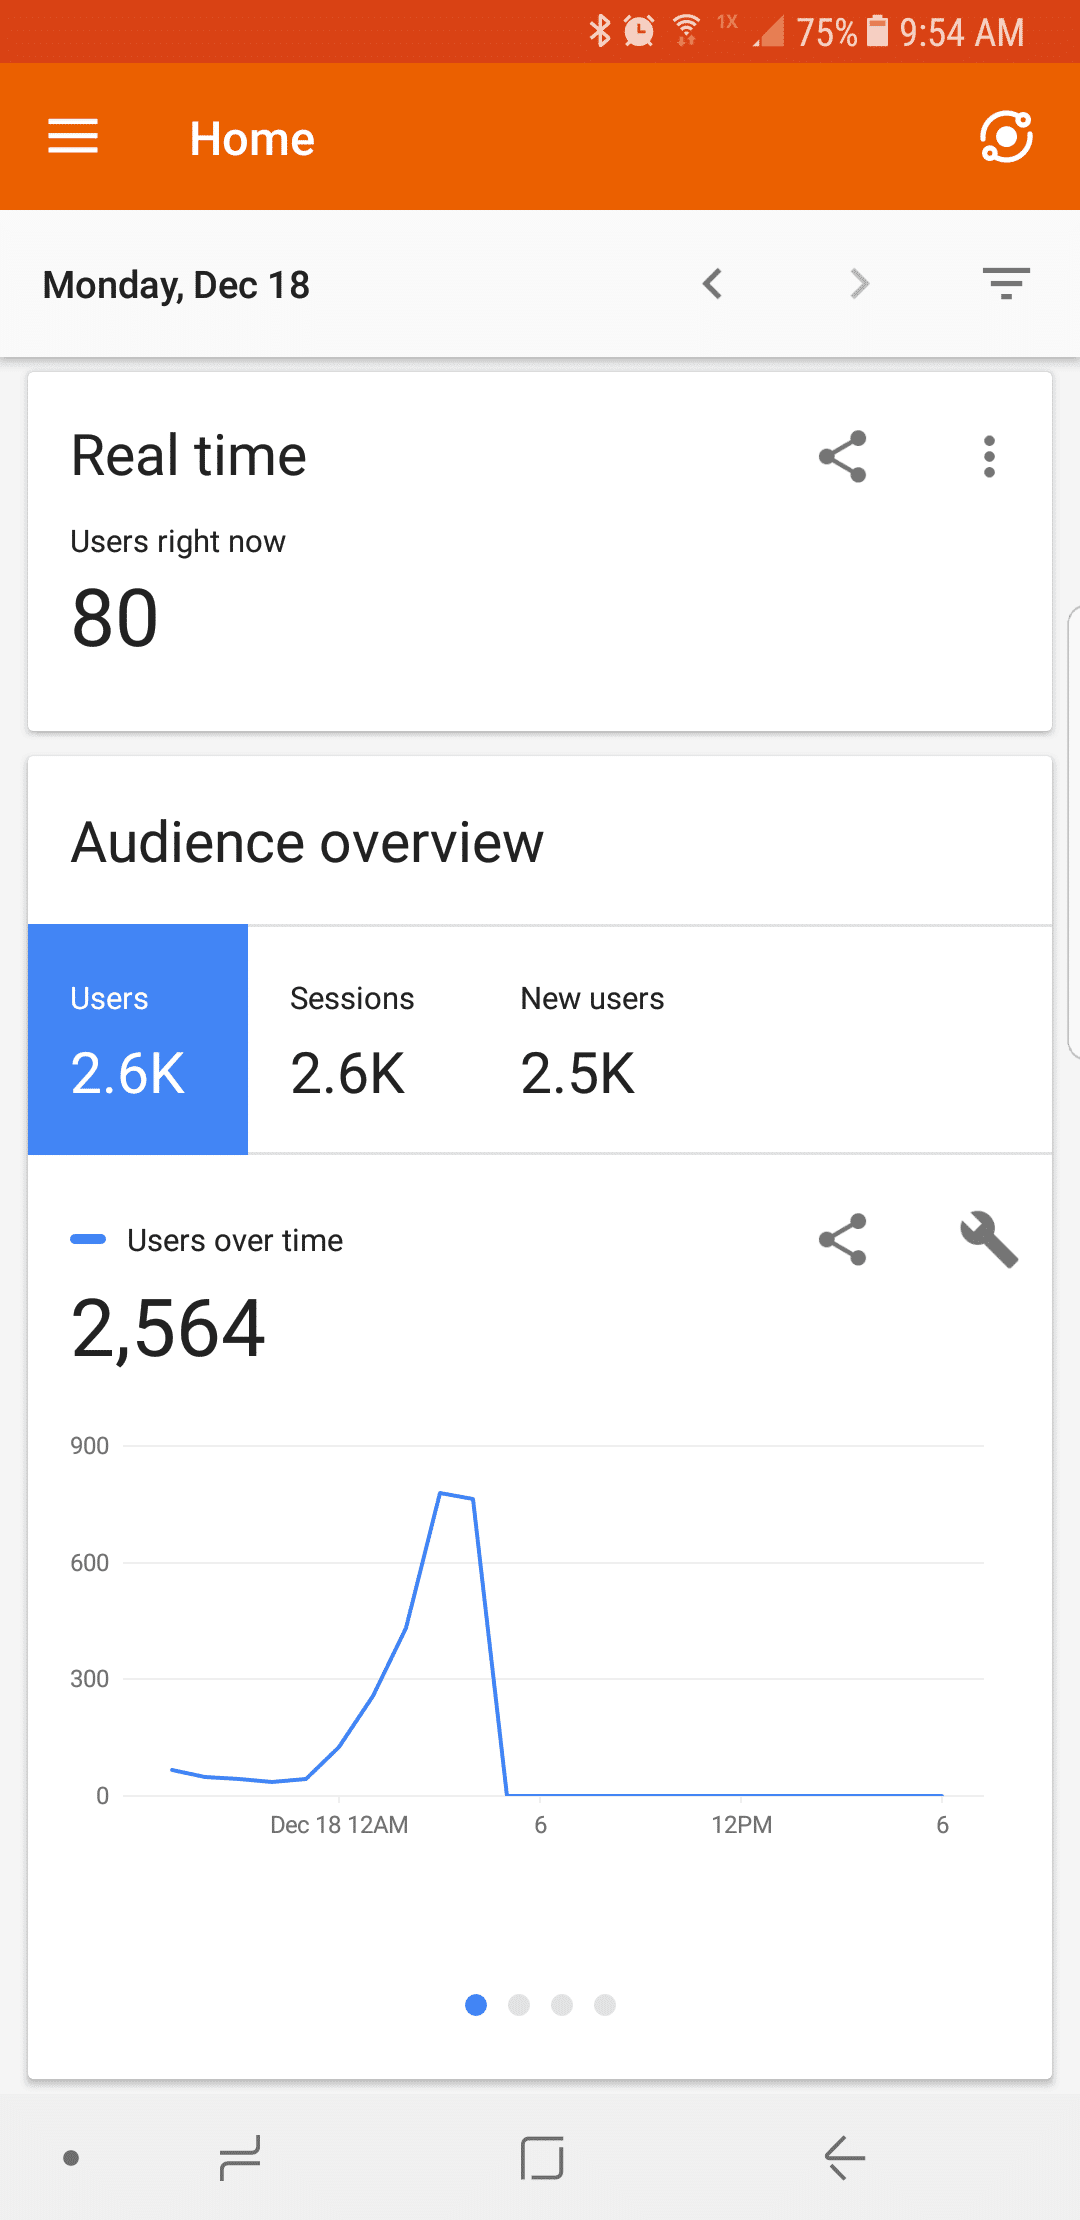Tap the Audience overview heading
Viewport: 1080px width, 2220px height.
(x=307, y=842)
